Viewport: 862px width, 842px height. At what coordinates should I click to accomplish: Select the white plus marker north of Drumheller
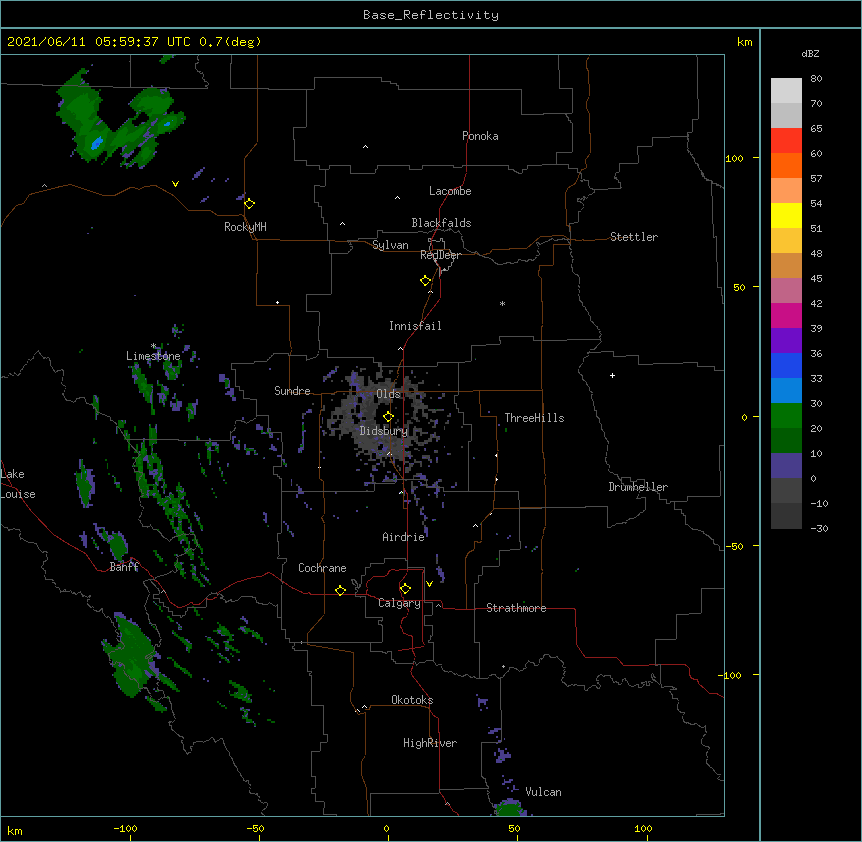(x=612, y=375)
